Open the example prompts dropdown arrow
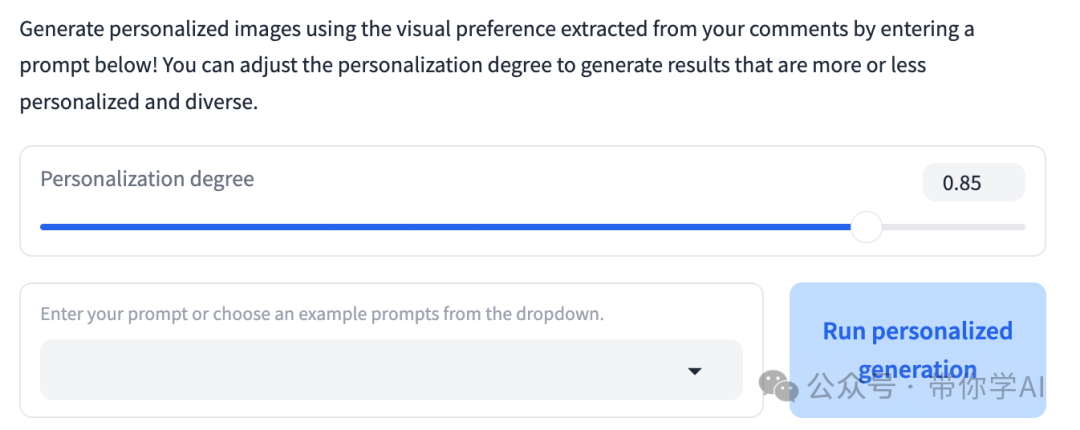The width and height of the screenshot is (1080, 430). click(x=695, y=371)
